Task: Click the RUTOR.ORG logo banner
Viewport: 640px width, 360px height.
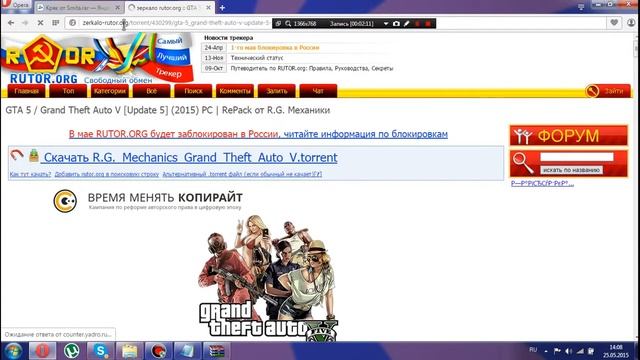Action: (97, 58)
